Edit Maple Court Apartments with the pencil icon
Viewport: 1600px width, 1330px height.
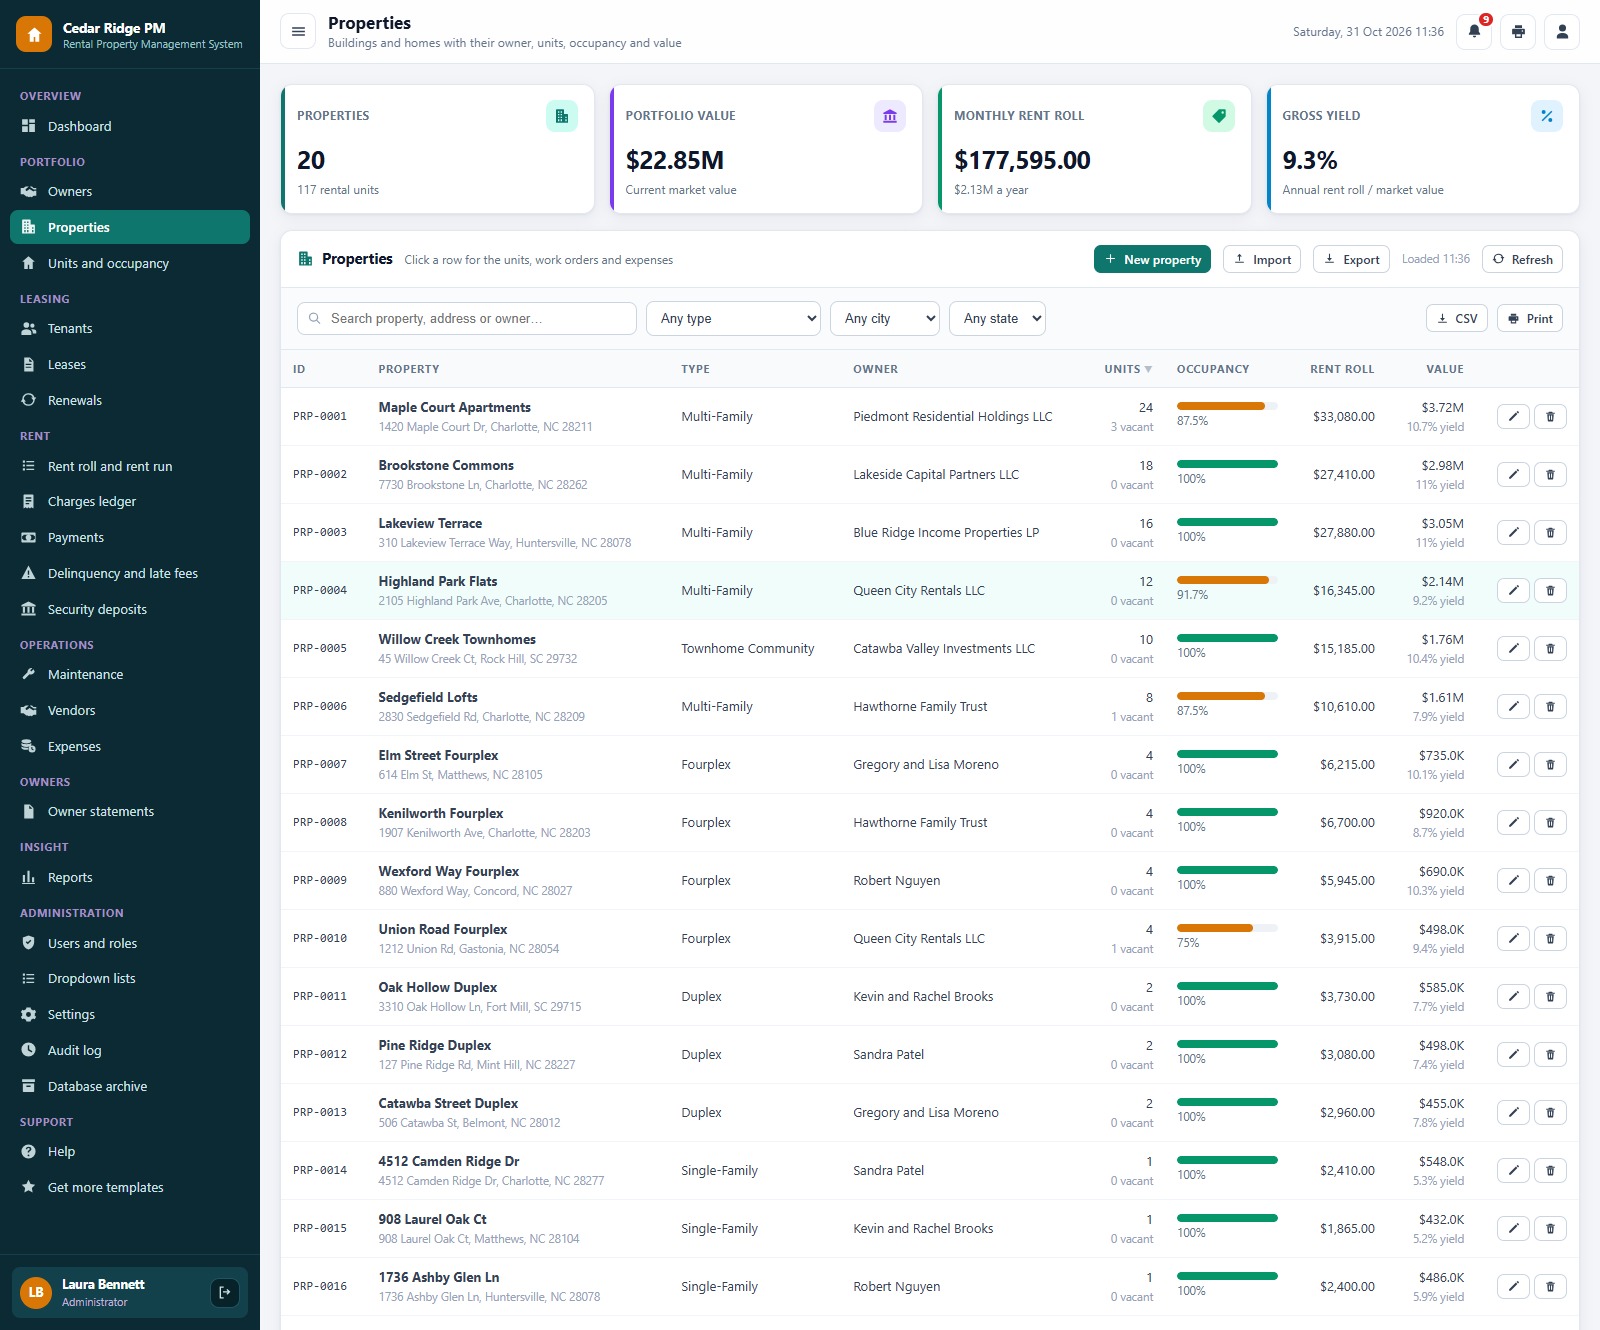1514,417
